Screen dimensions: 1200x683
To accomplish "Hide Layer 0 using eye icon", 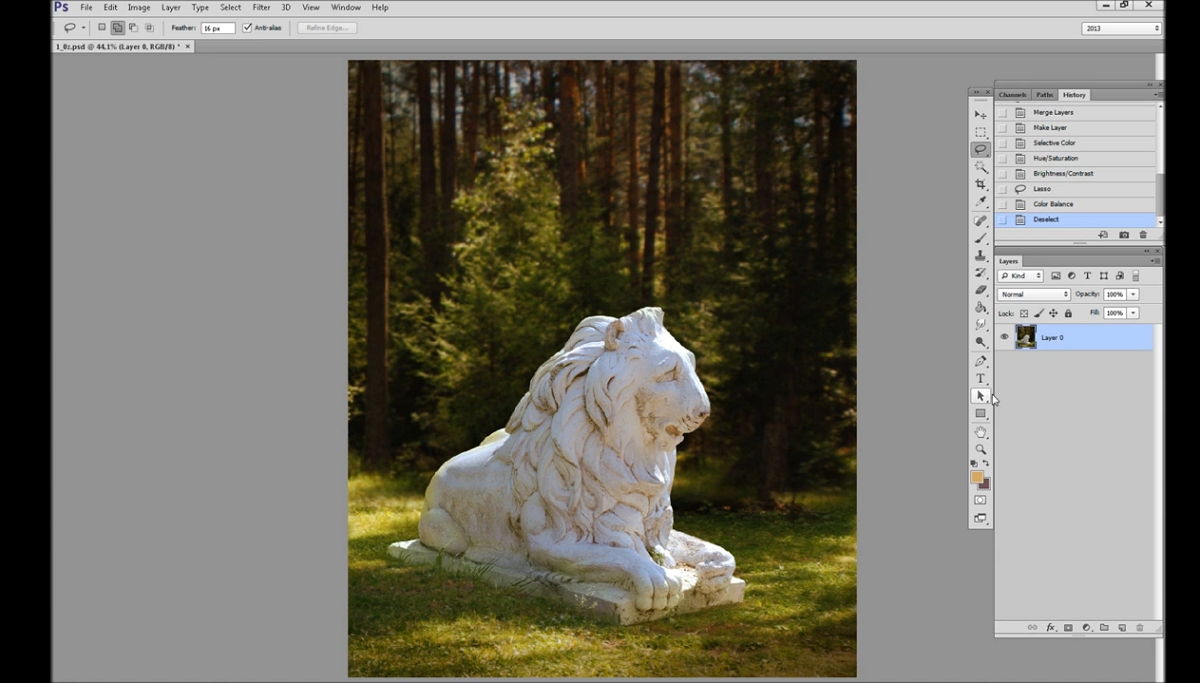I will (1004, 337).
